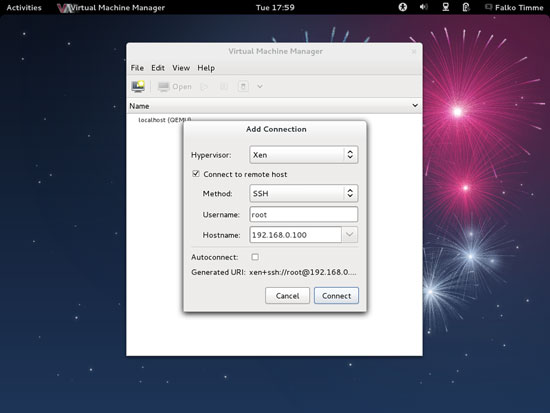Expand the Hostname history dropdown arrow
550x413 pixels.
pyautogui.click(x=349, y=235)
